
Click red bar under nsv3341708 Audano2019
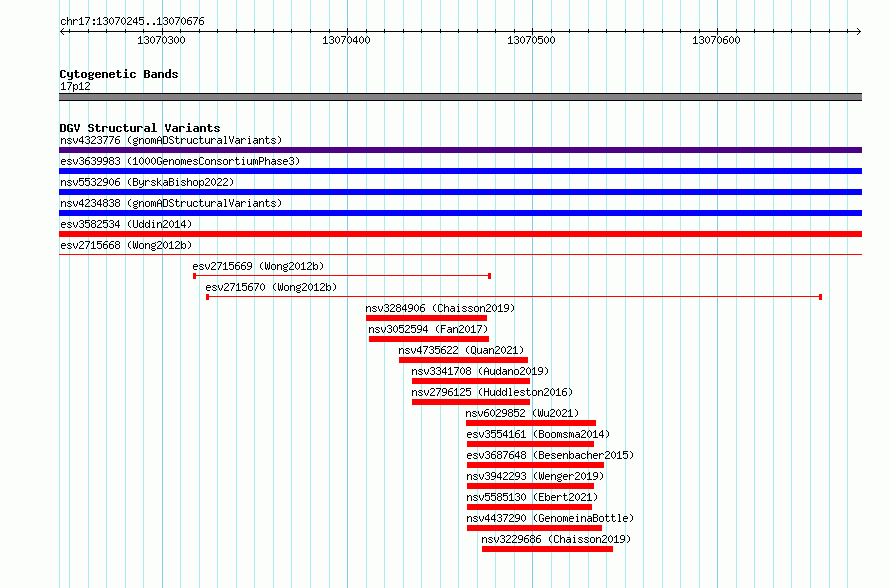coord(471,381)
